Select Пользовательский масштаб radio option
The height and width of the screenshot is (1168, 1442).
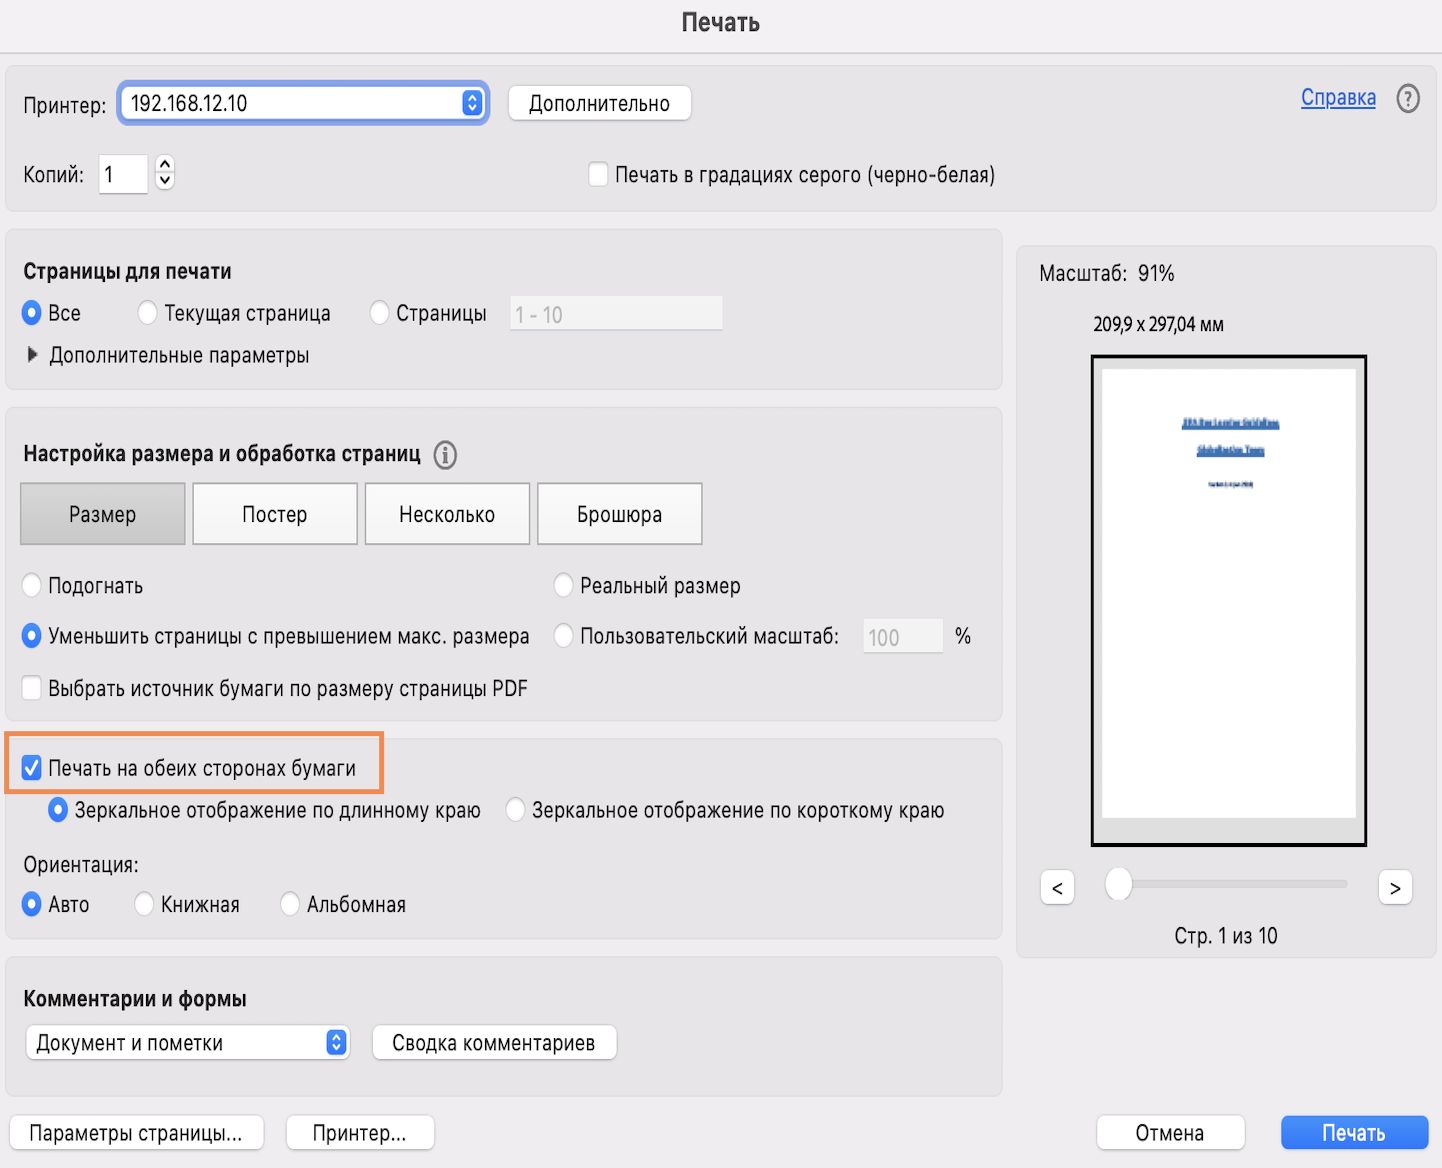pos(564,636)
